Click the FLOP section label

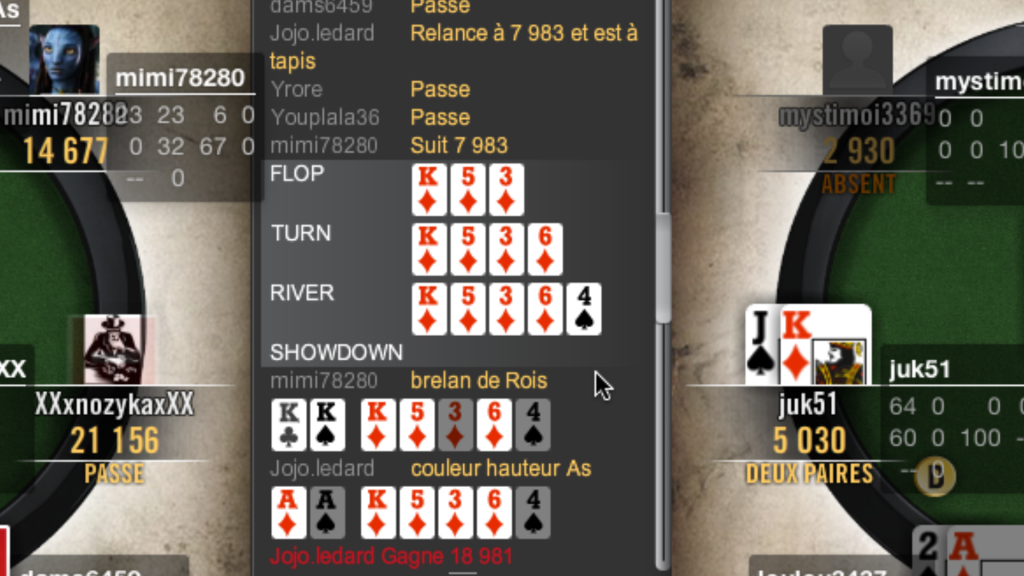(x=297, y=174)
